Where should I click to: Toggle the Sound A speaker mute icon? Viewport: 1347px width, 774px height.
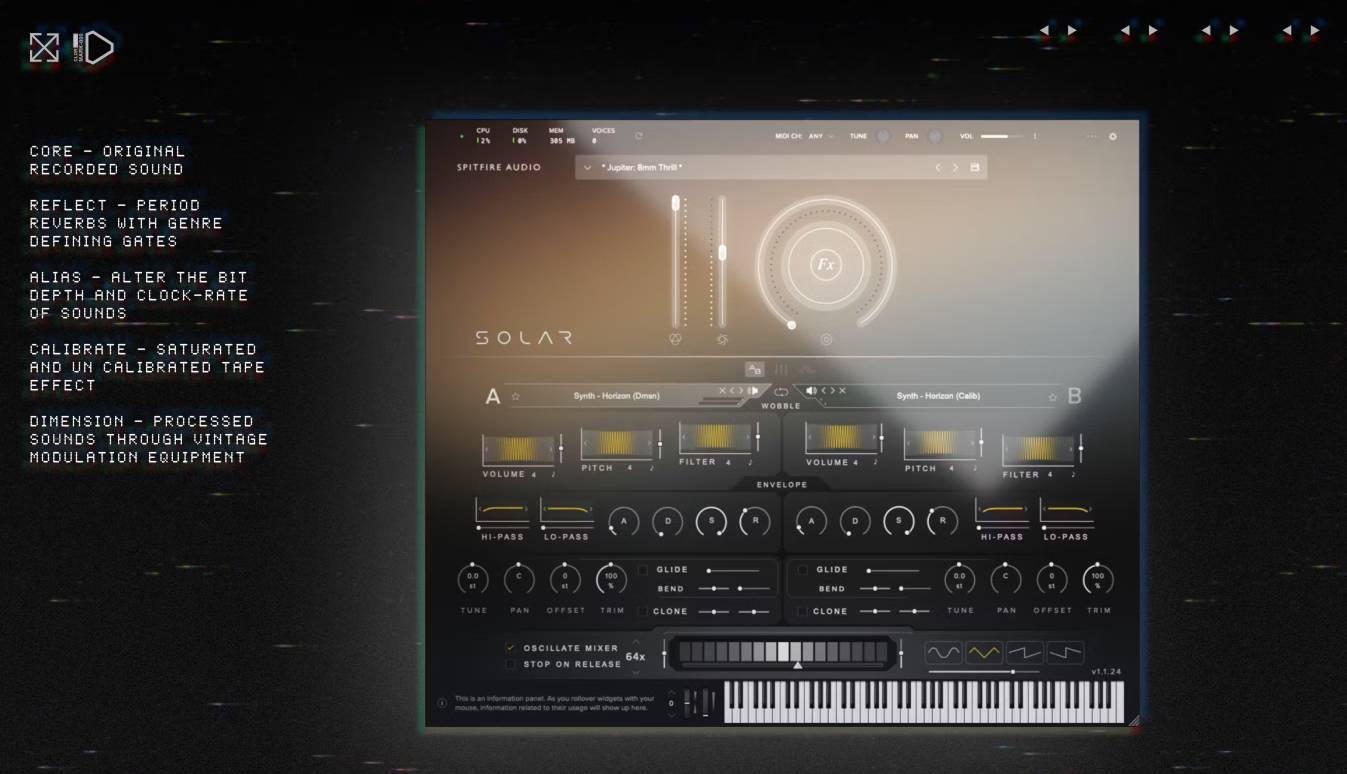[753, 390]
